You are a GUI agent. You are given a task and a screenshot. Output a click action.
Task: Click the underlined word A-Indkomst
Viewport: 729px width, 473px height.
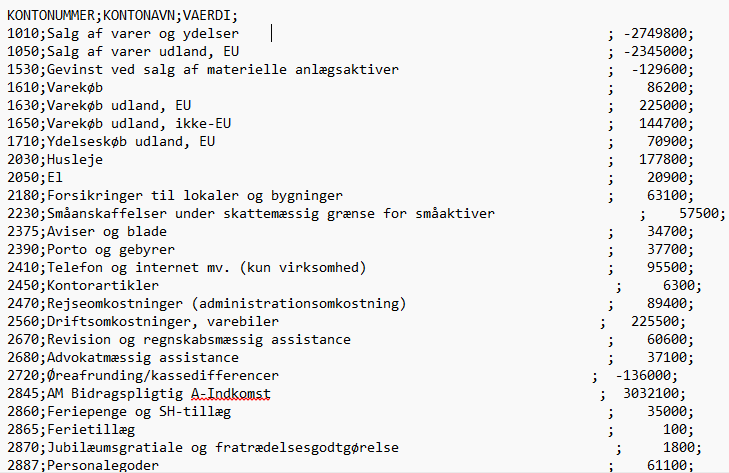[x=231, y=394]
